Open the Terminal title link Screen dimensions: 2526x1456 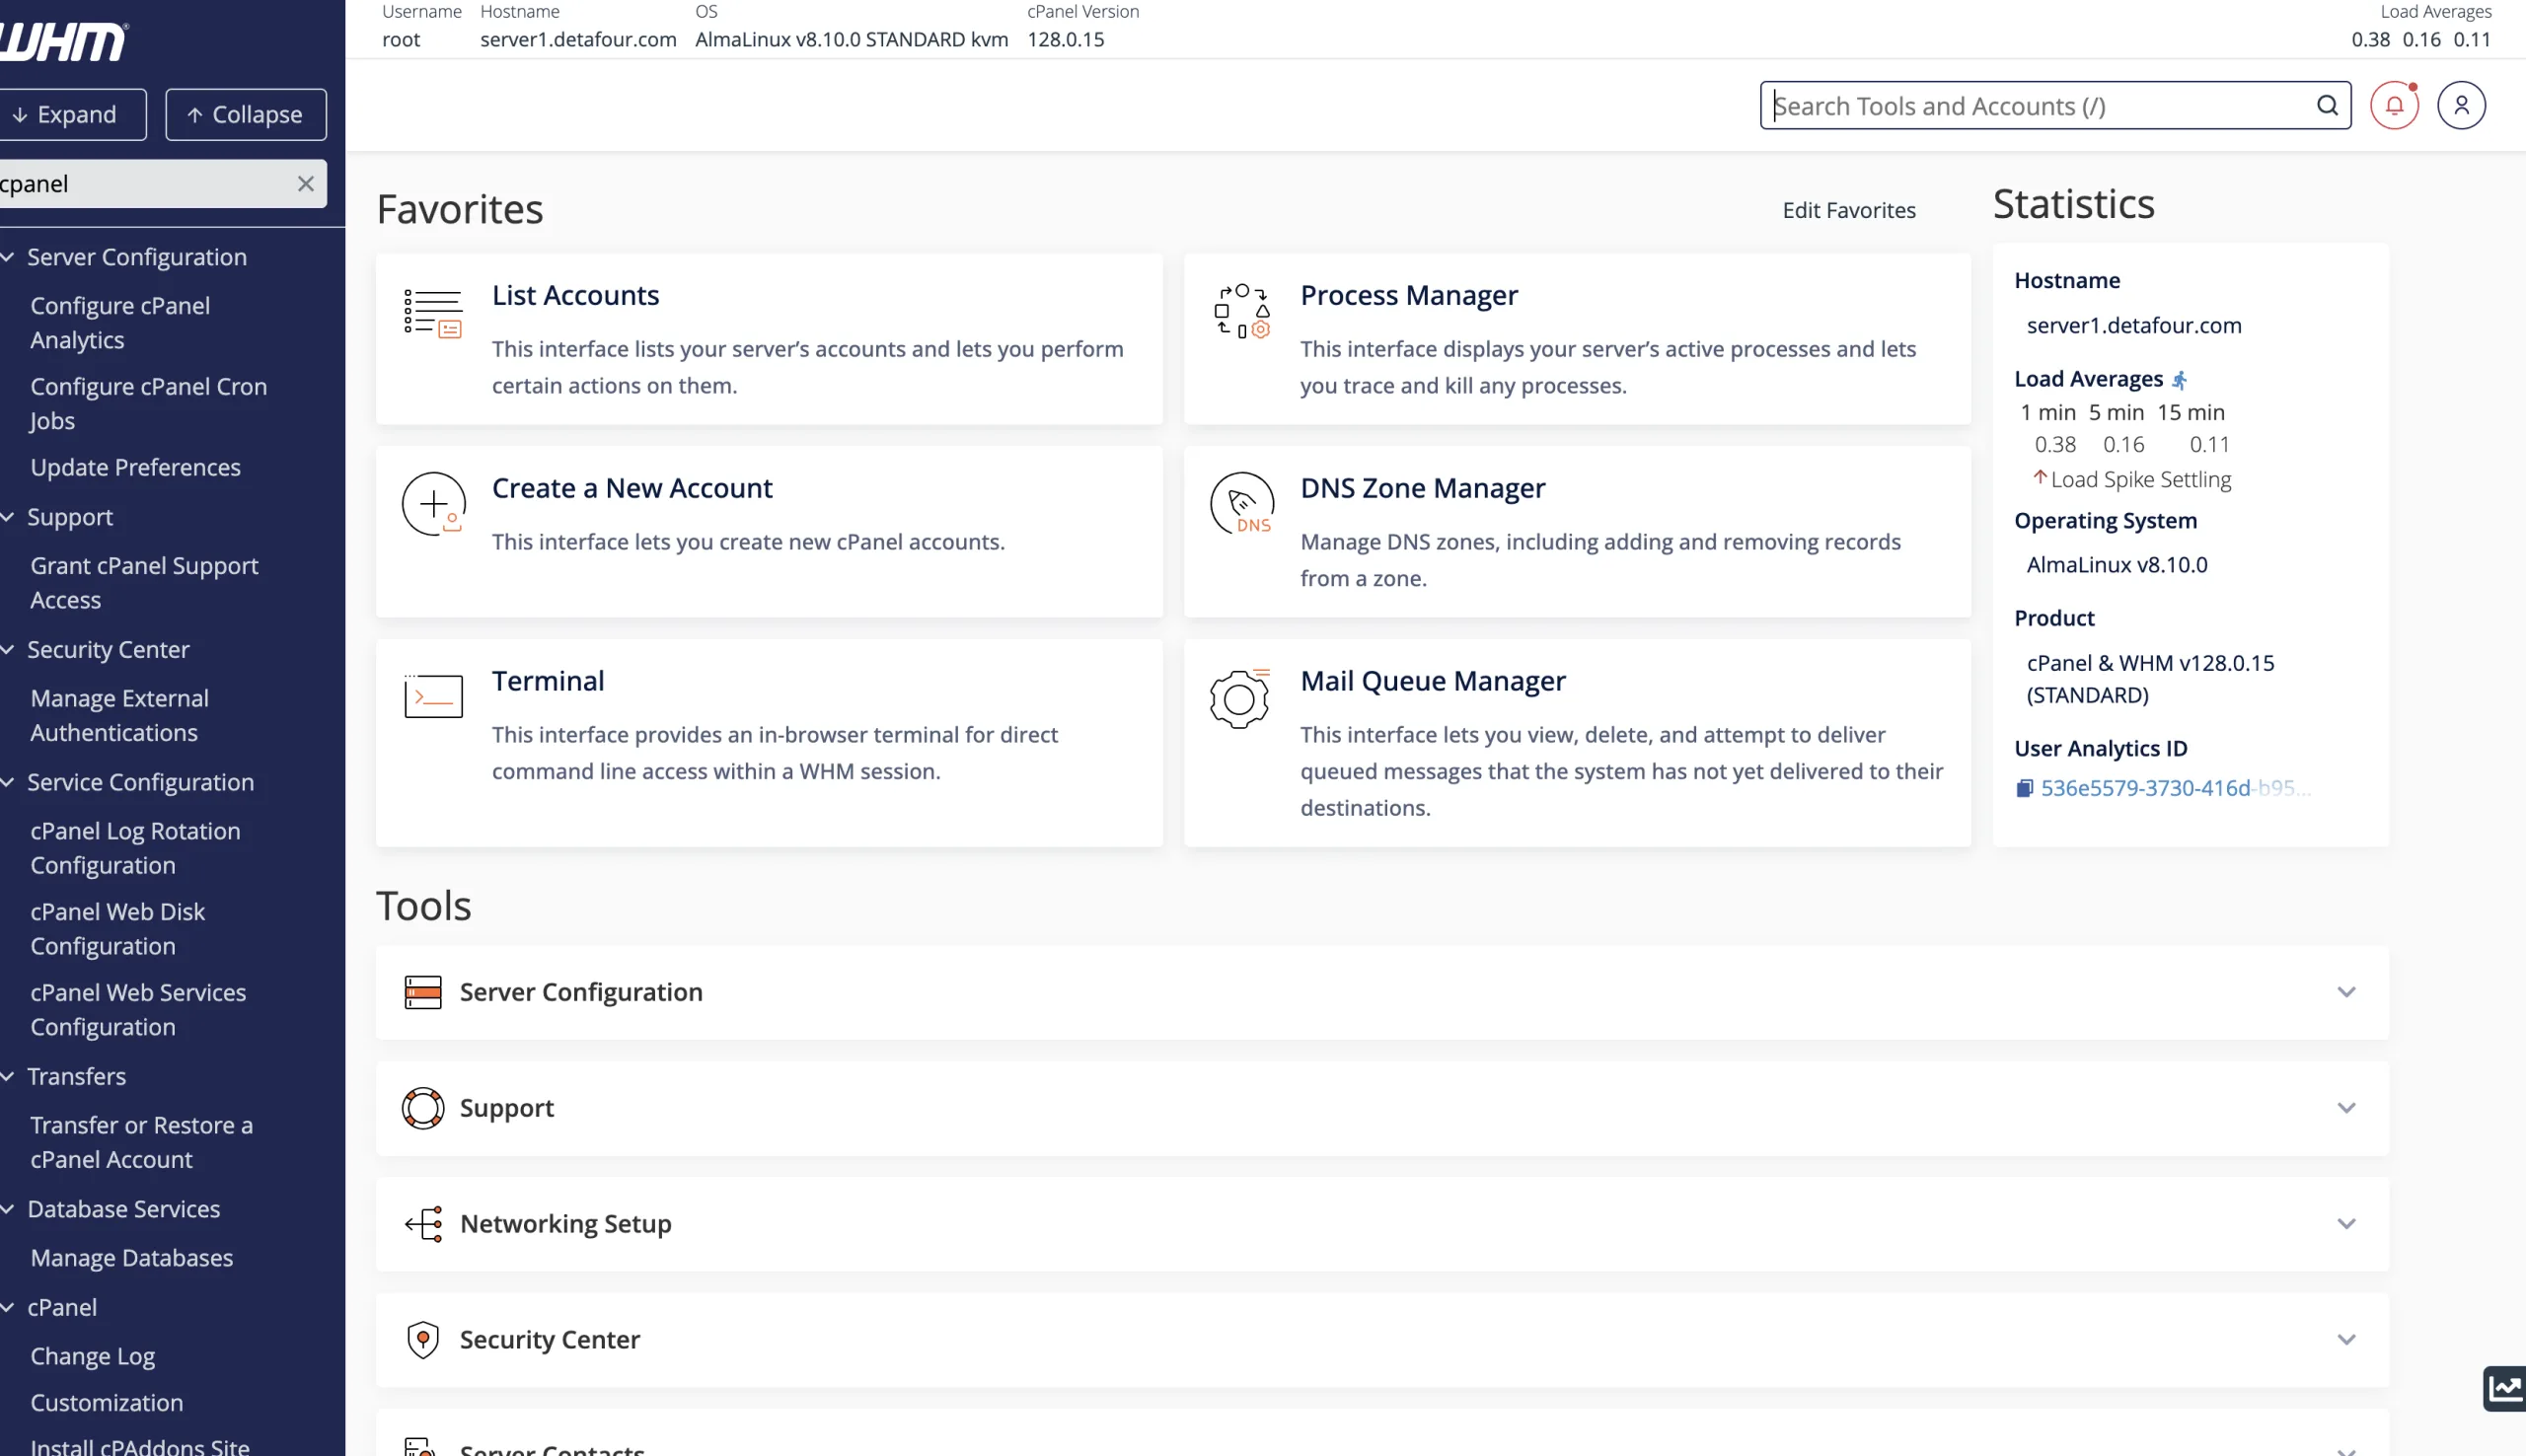pyautogui.click(x=548, y=681)
